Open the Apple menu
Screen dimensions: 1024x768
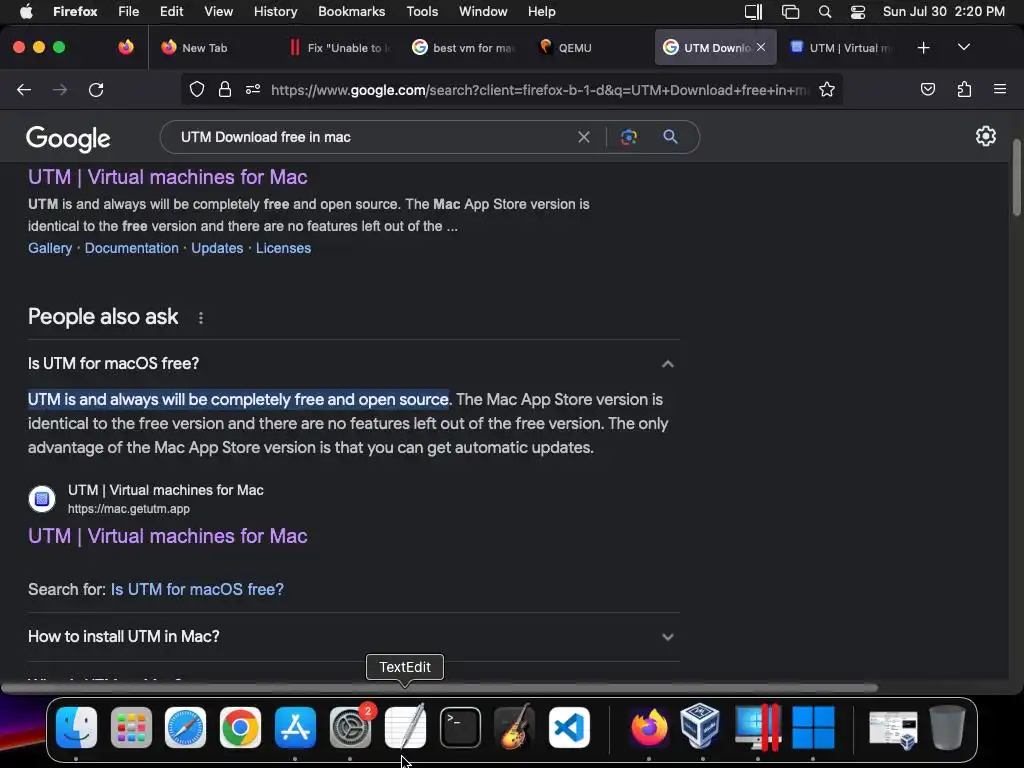(x=26, y=12)
